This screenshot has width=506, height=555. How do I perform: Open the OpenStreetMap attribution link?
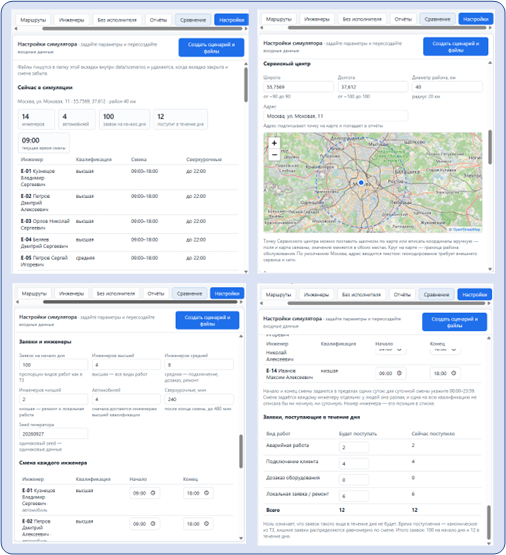coord(466,229)
